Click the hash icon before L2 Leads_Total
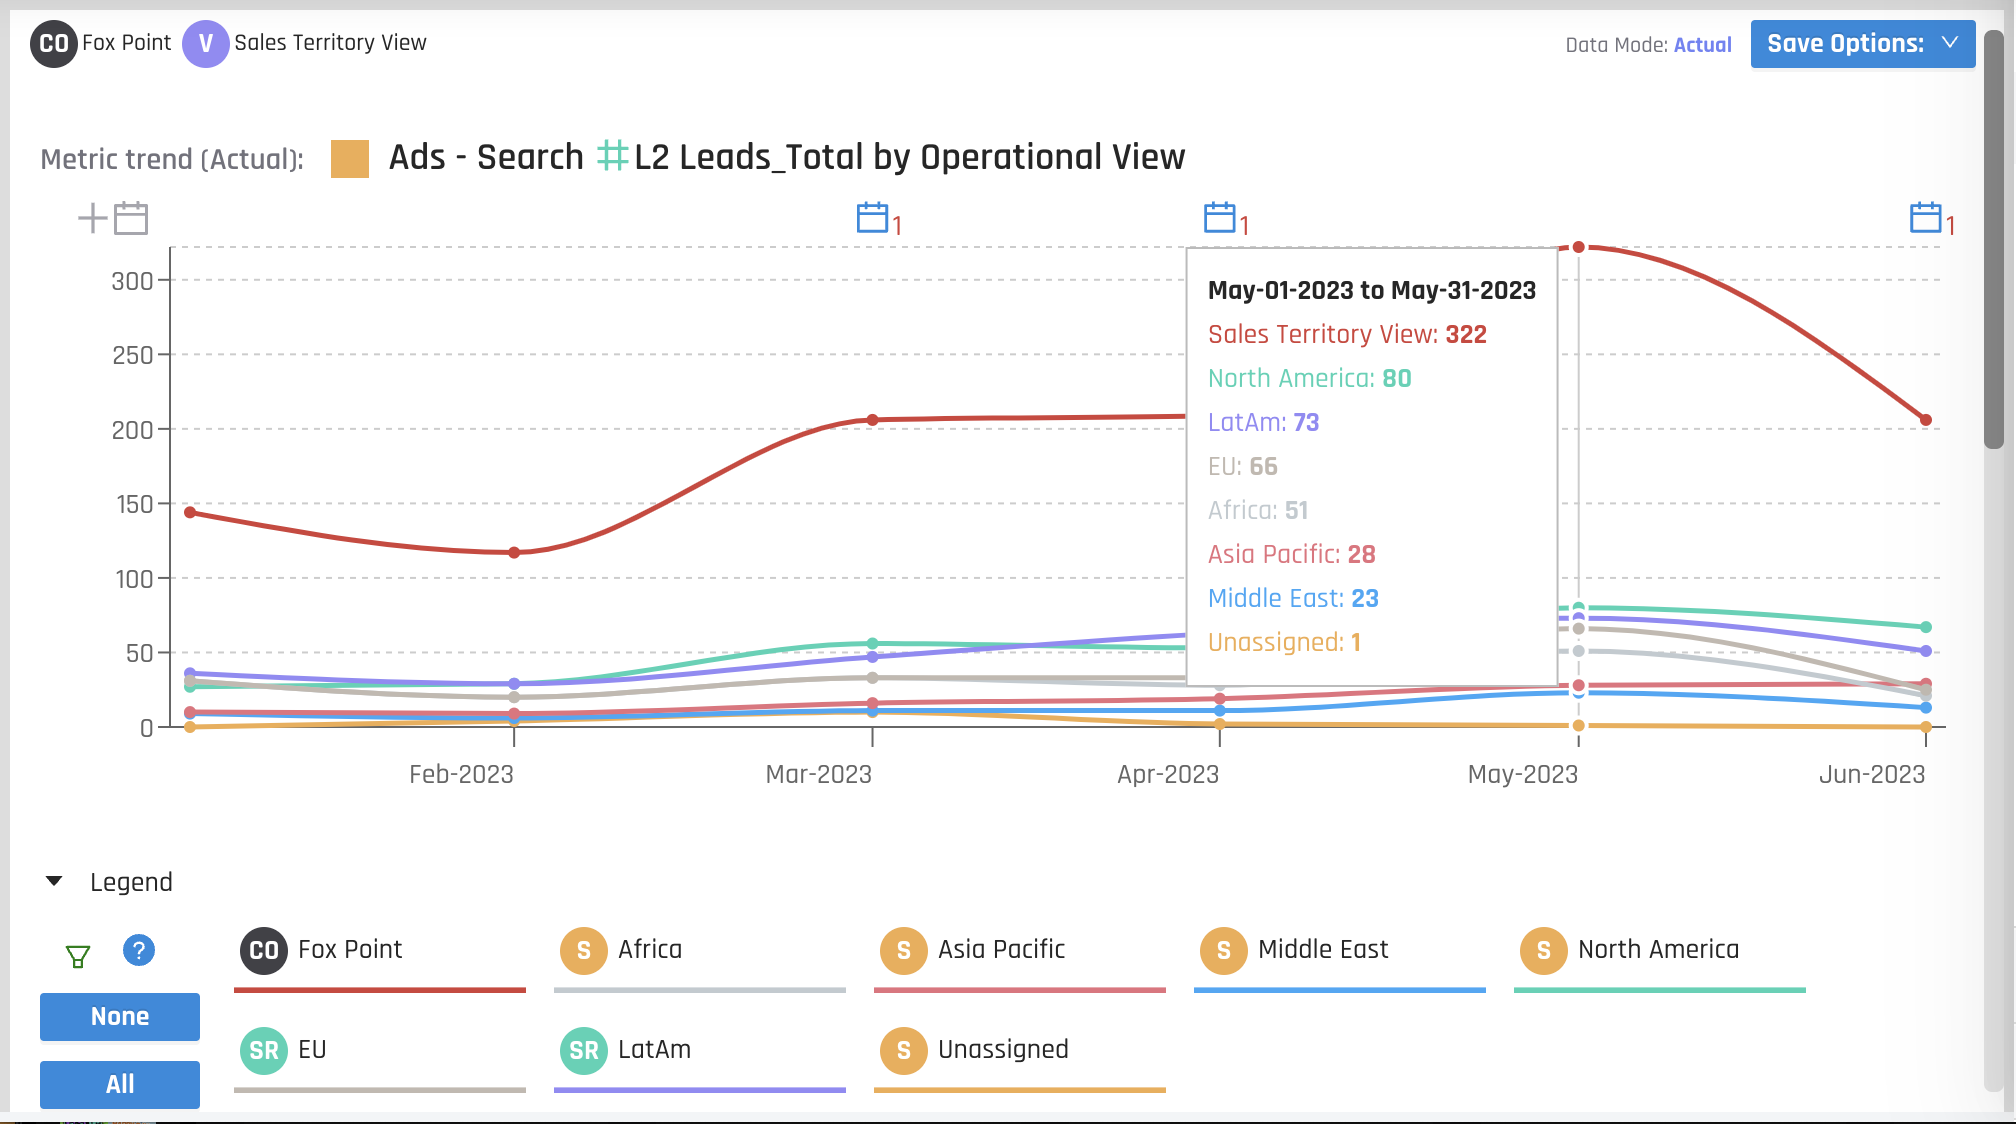 [x=613, y=156]
